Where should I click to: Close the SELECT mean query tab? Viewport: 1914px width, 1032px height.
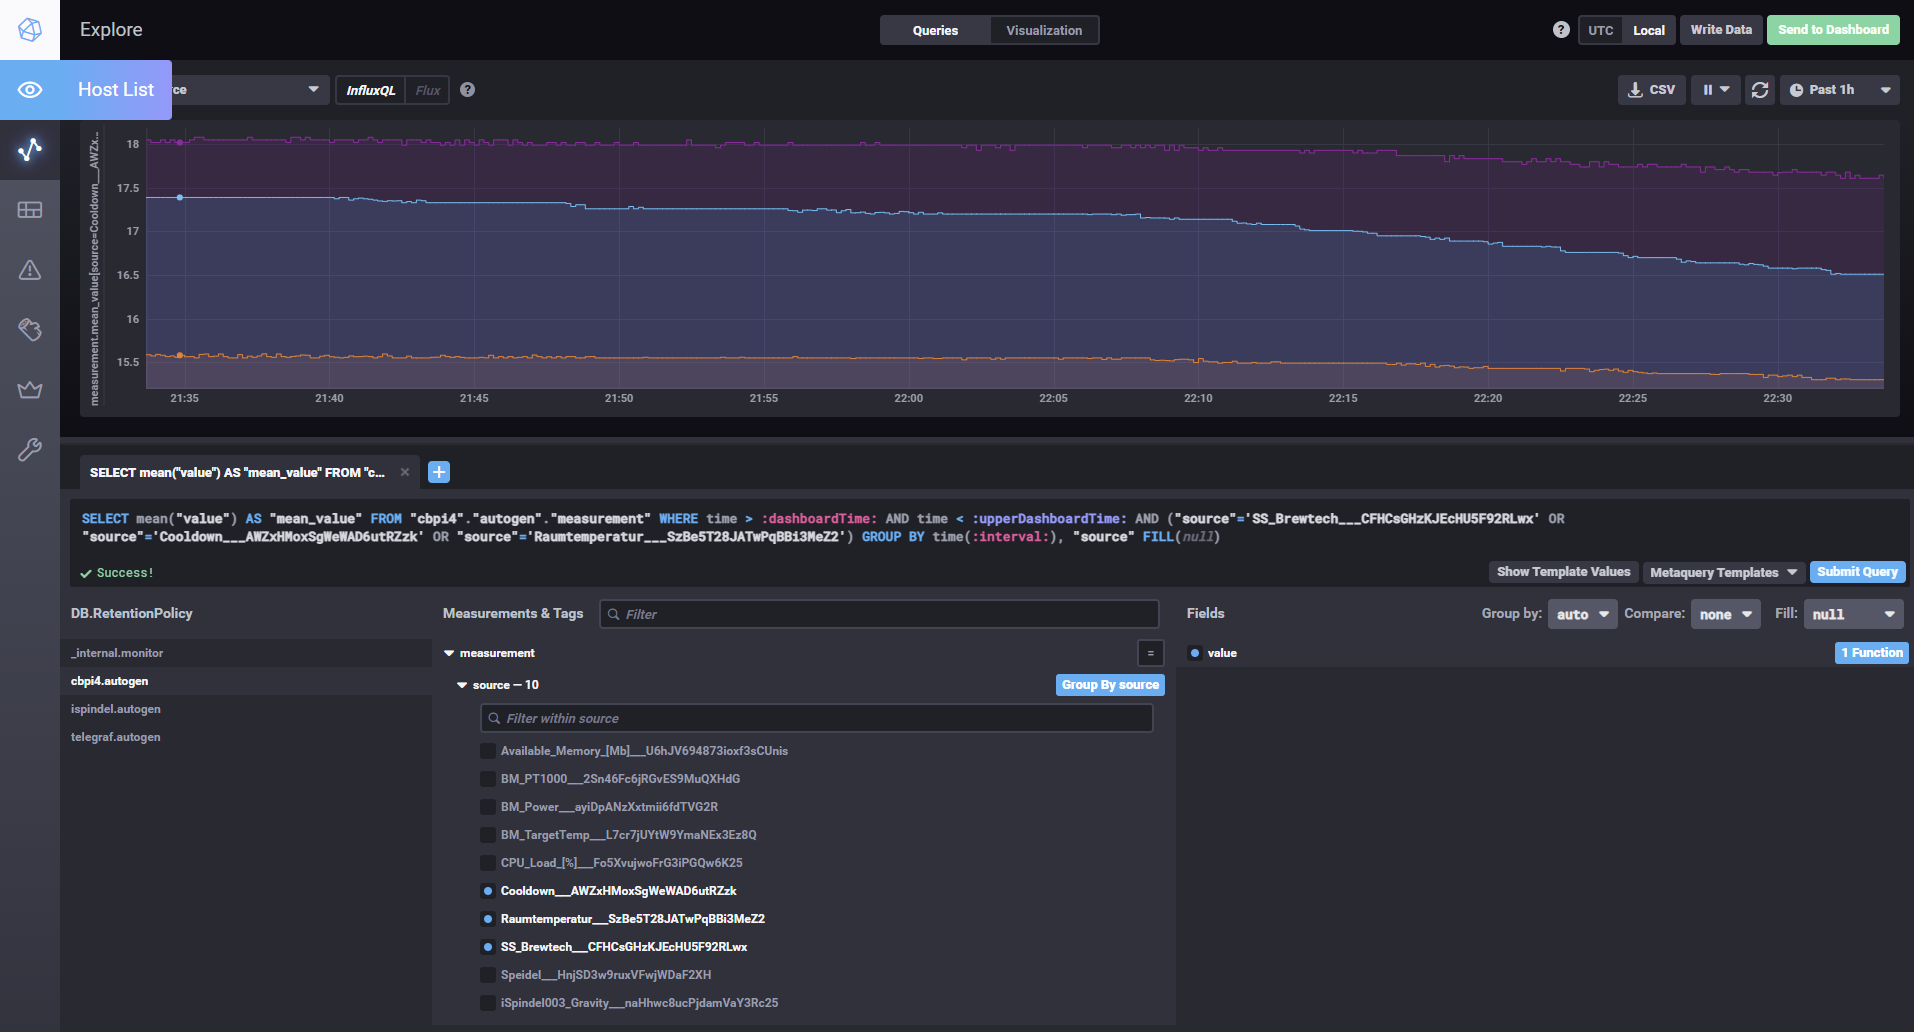pyautogui.click(x=405, y=472)
